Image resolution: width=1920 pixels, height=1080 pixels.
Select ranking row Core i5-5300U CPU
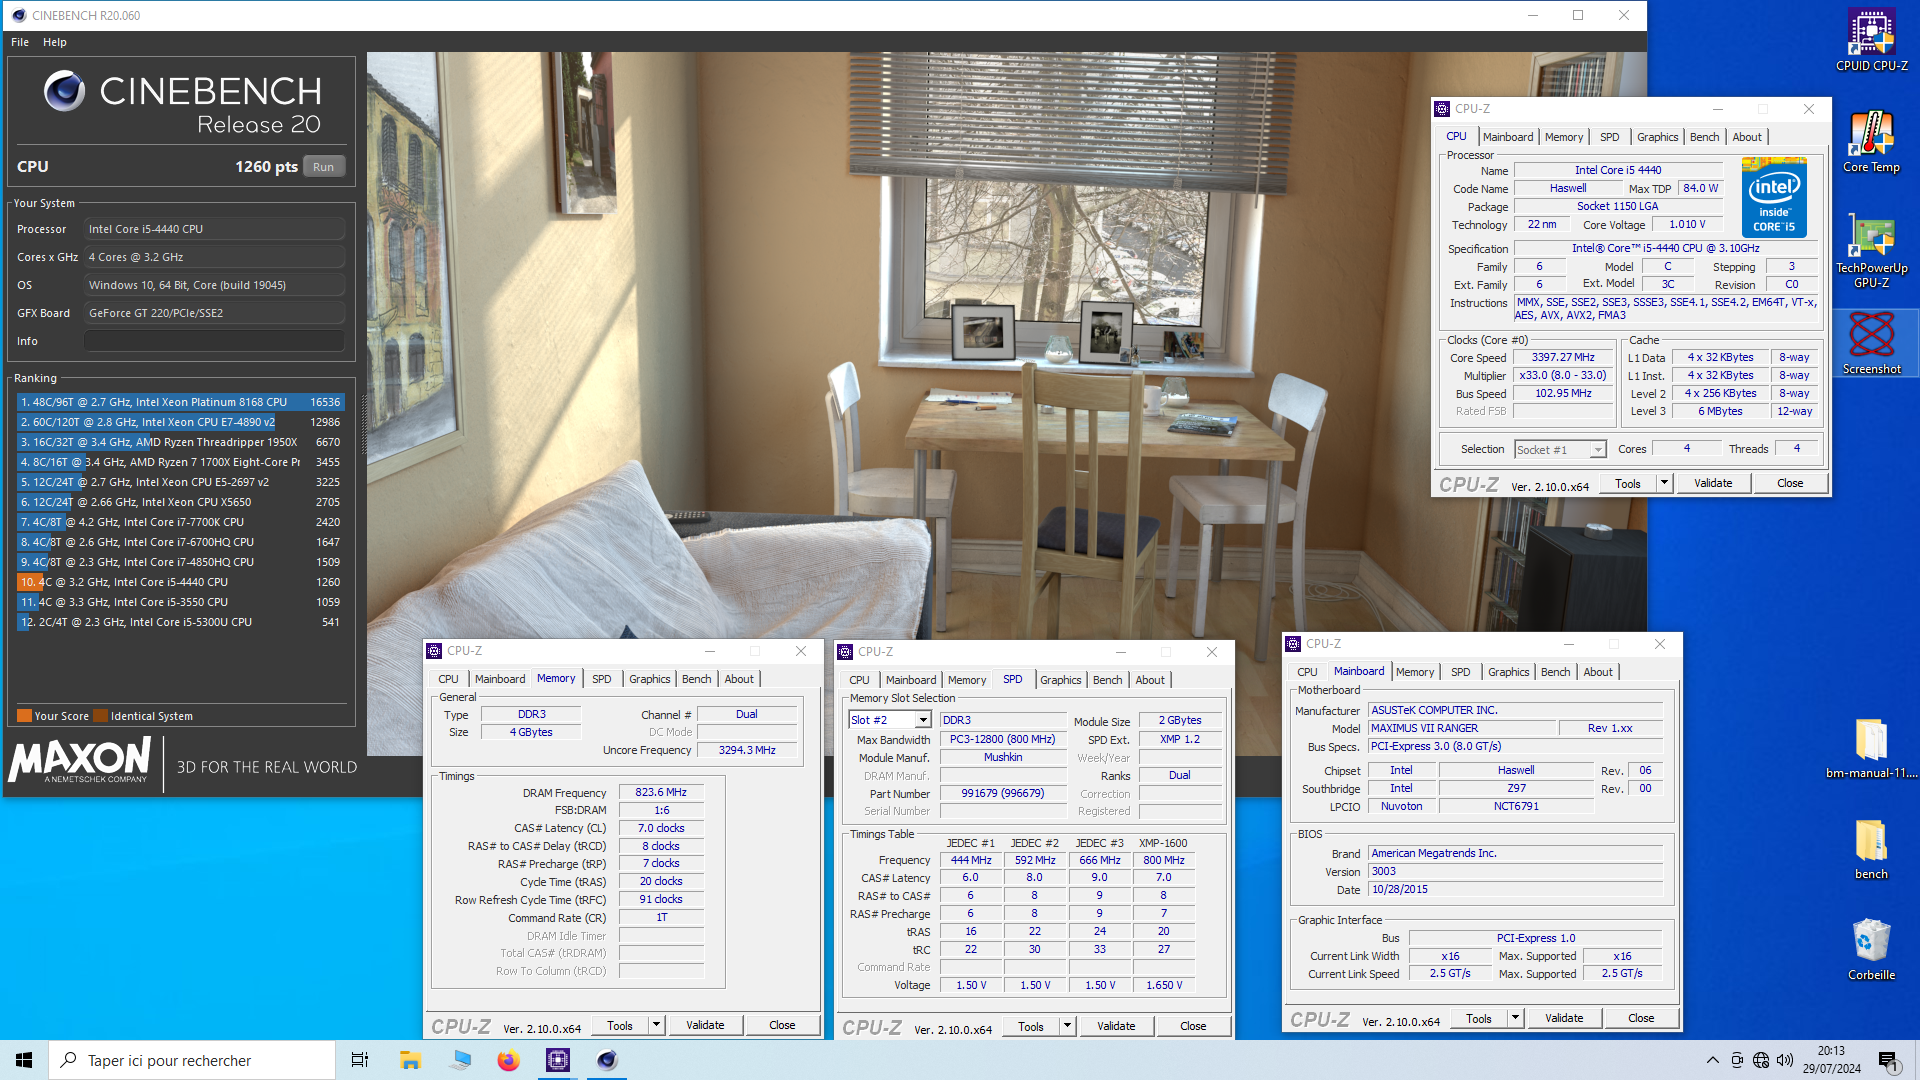tap(181, 622)
